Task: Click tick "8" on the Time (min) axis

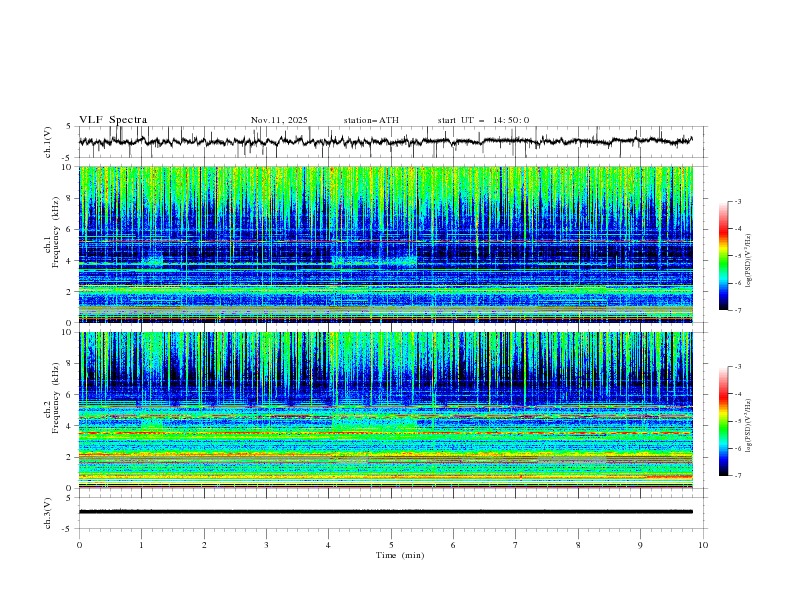Action: (578, 545)
